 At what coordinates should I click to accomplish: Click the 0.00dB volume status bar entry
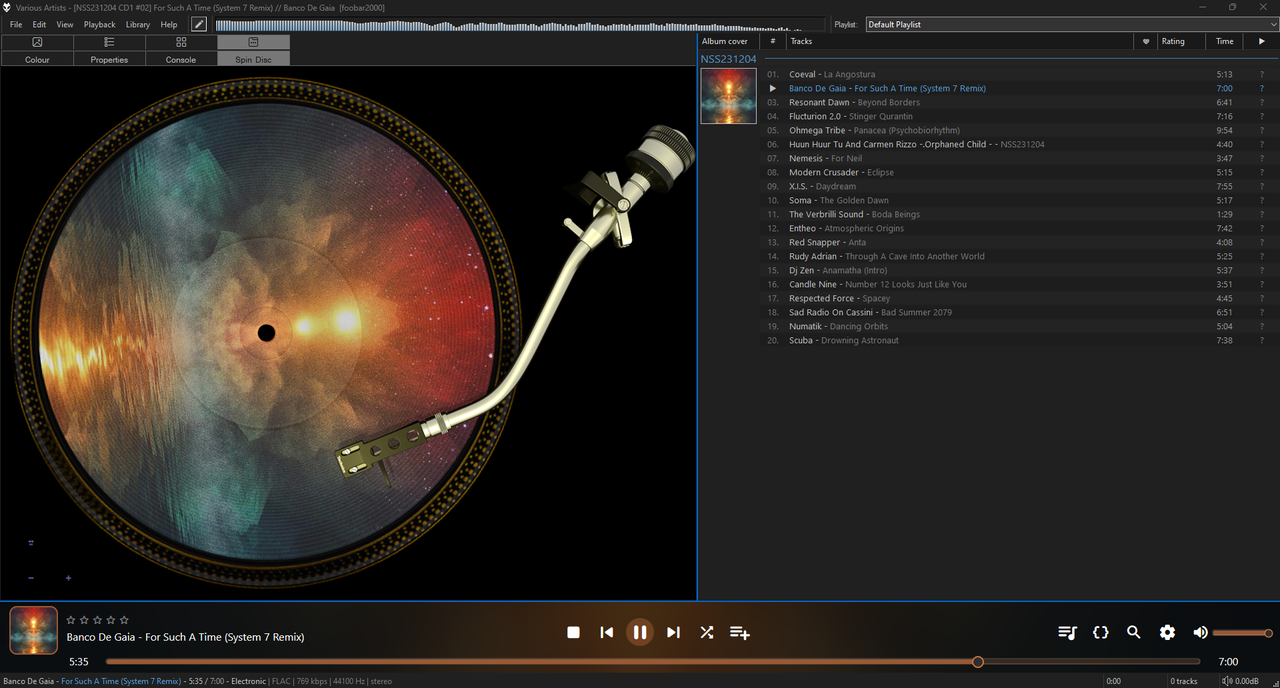tap(1241, 681)
